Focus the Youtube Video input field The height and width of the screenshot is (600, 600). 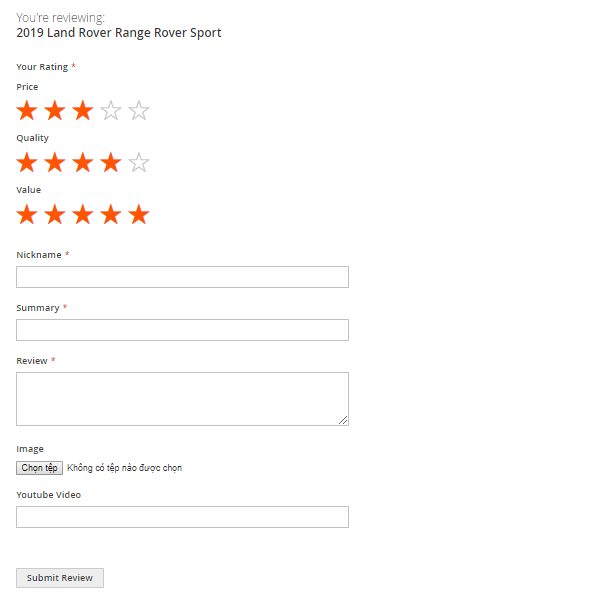click(x=182, y=517)
